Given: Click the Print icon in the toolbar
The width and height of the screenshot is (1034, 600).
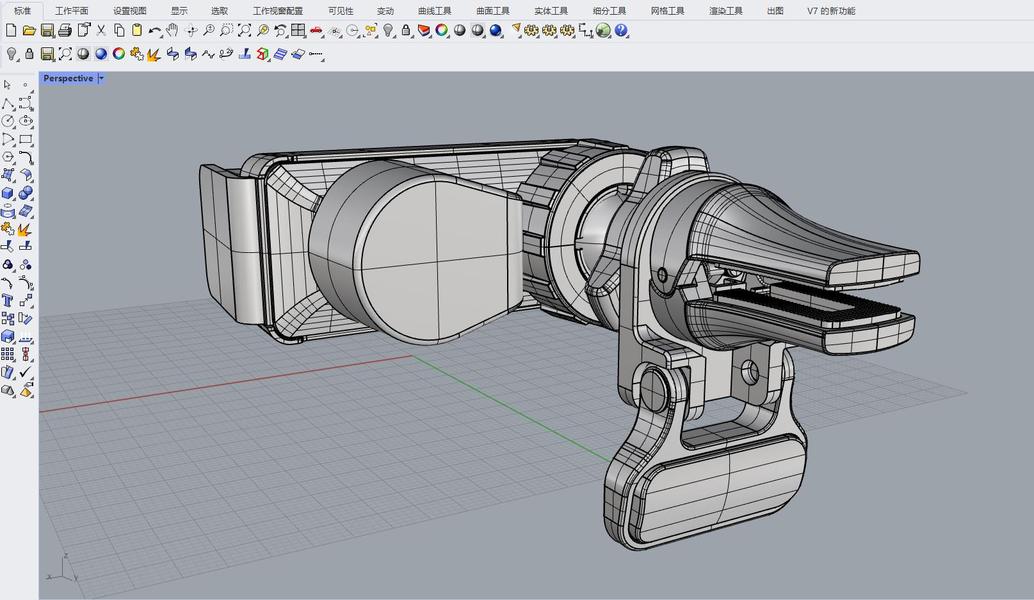Looking at the screenshot, I should point(65,31).
